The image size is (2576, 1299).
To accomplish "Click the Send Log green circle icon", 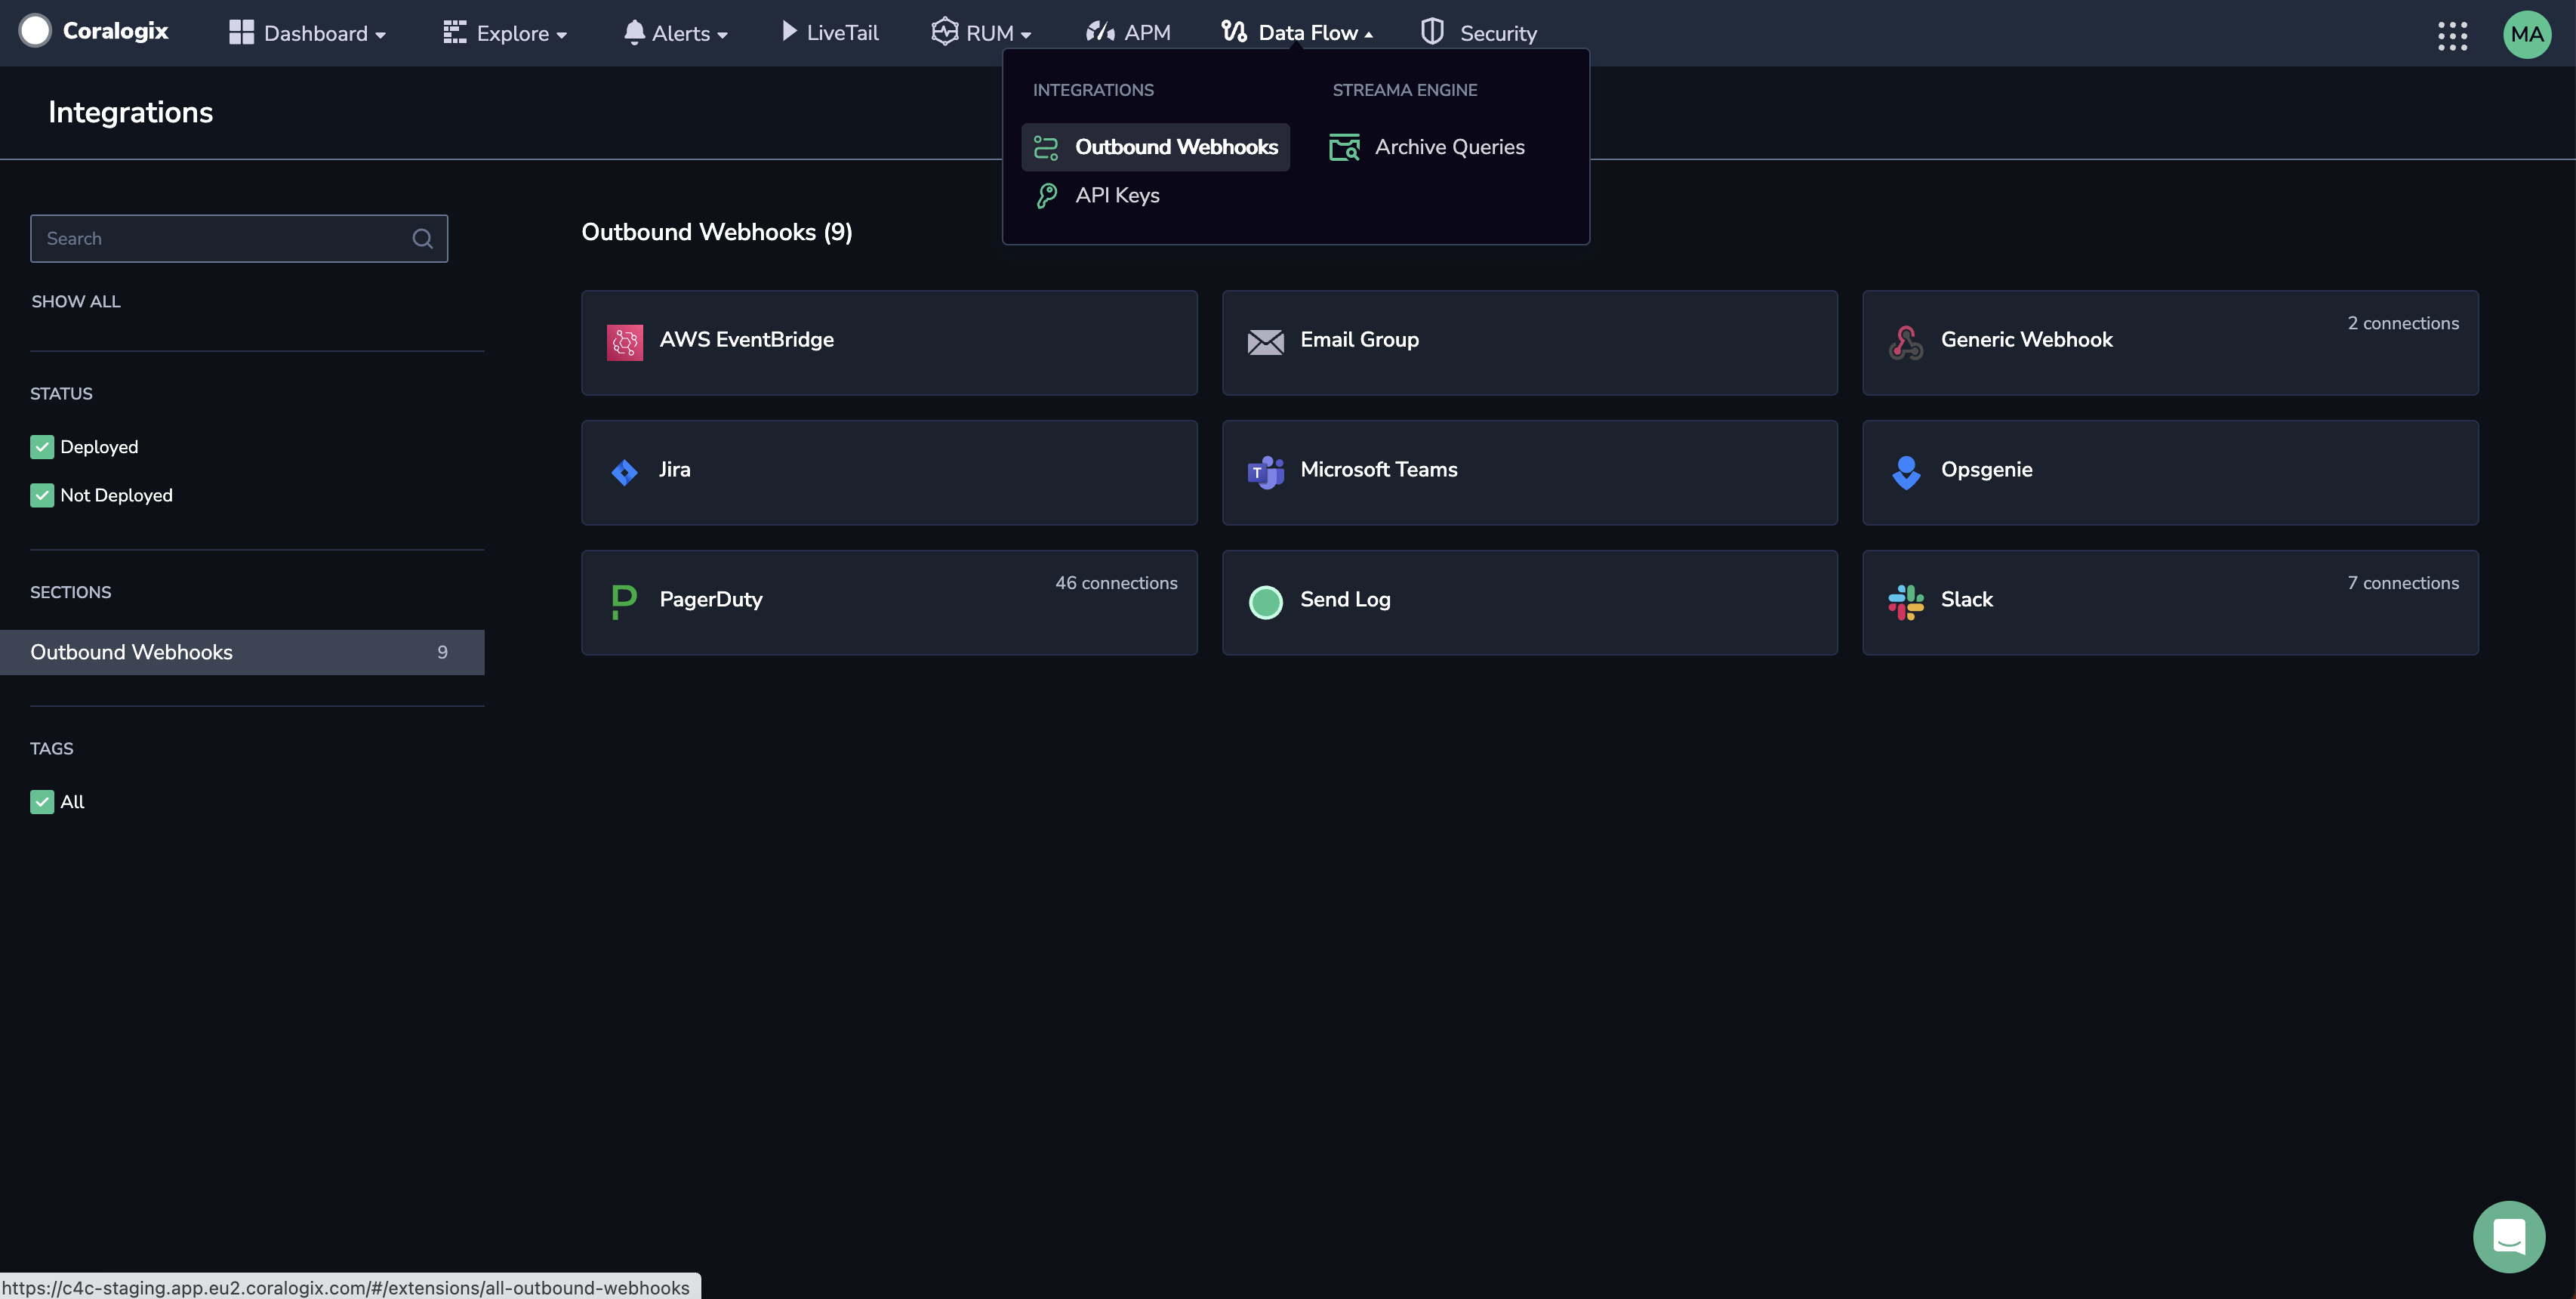I will 1265,602.
